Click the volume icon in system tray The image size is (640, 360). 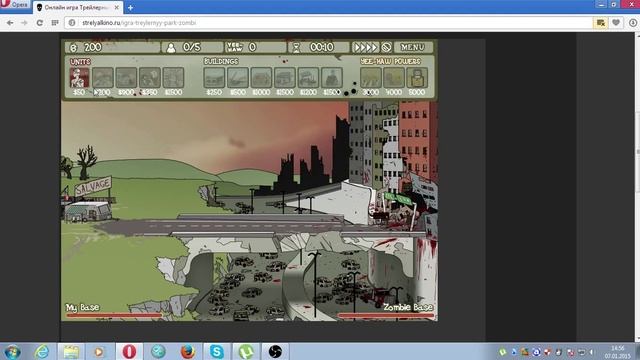pos(592,352)
